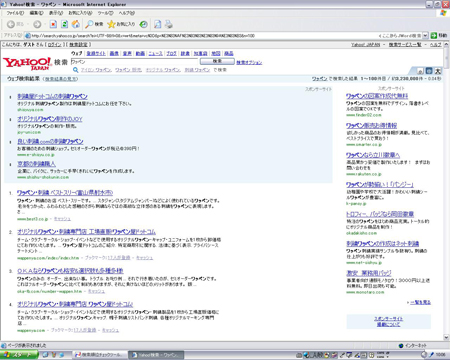Click the page icon in the address bar

pyautogui.click(x=28, y=36)
